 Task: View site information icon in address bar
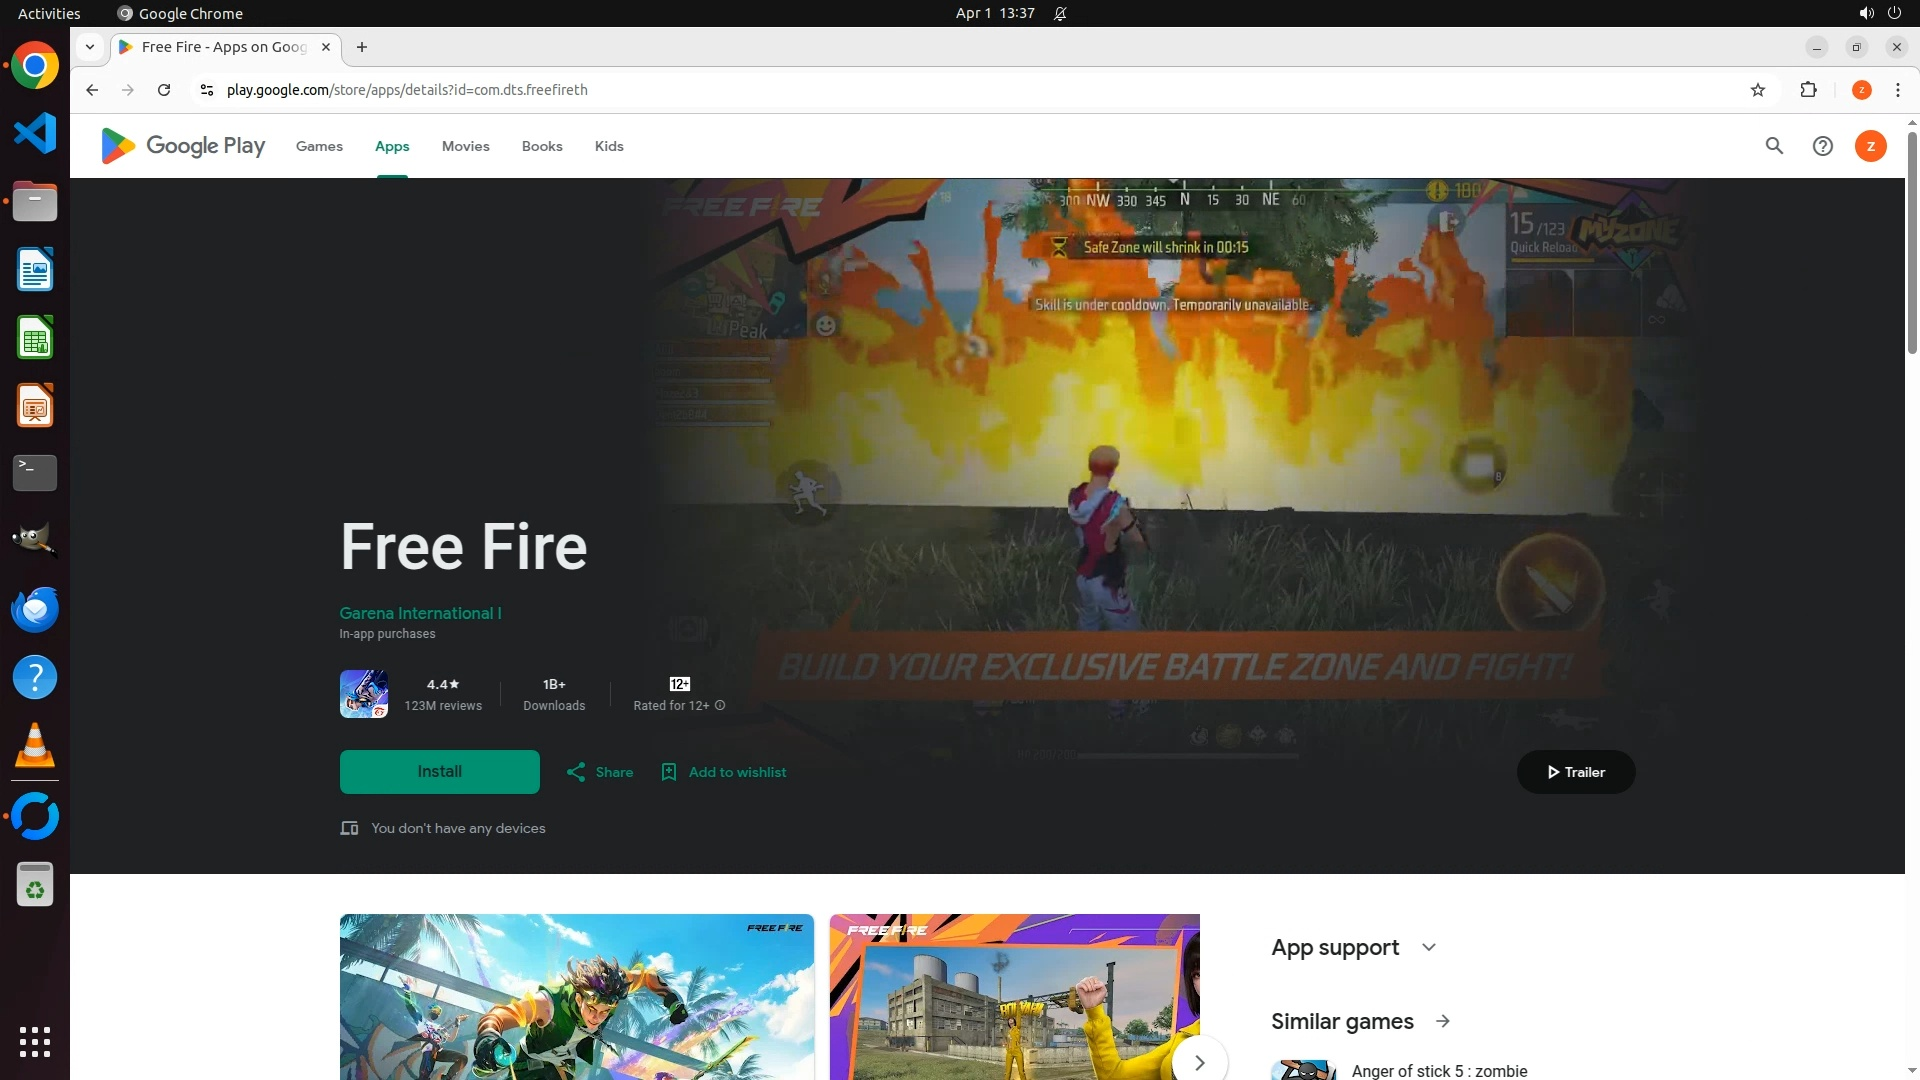pos(207,90)
